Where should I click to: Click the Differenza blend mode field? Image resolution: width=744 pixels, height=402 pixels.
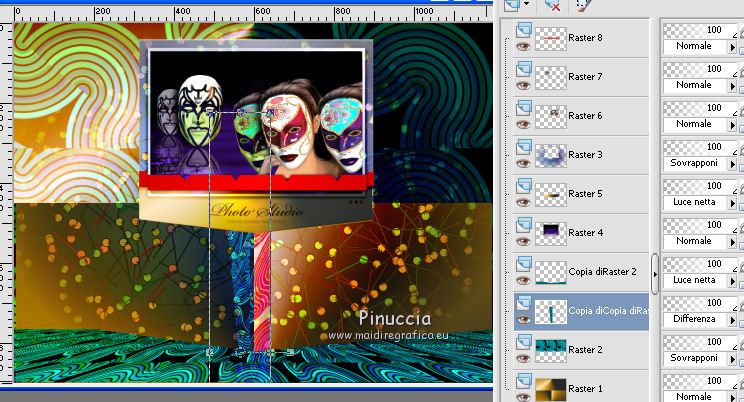[x=695, y=319]
